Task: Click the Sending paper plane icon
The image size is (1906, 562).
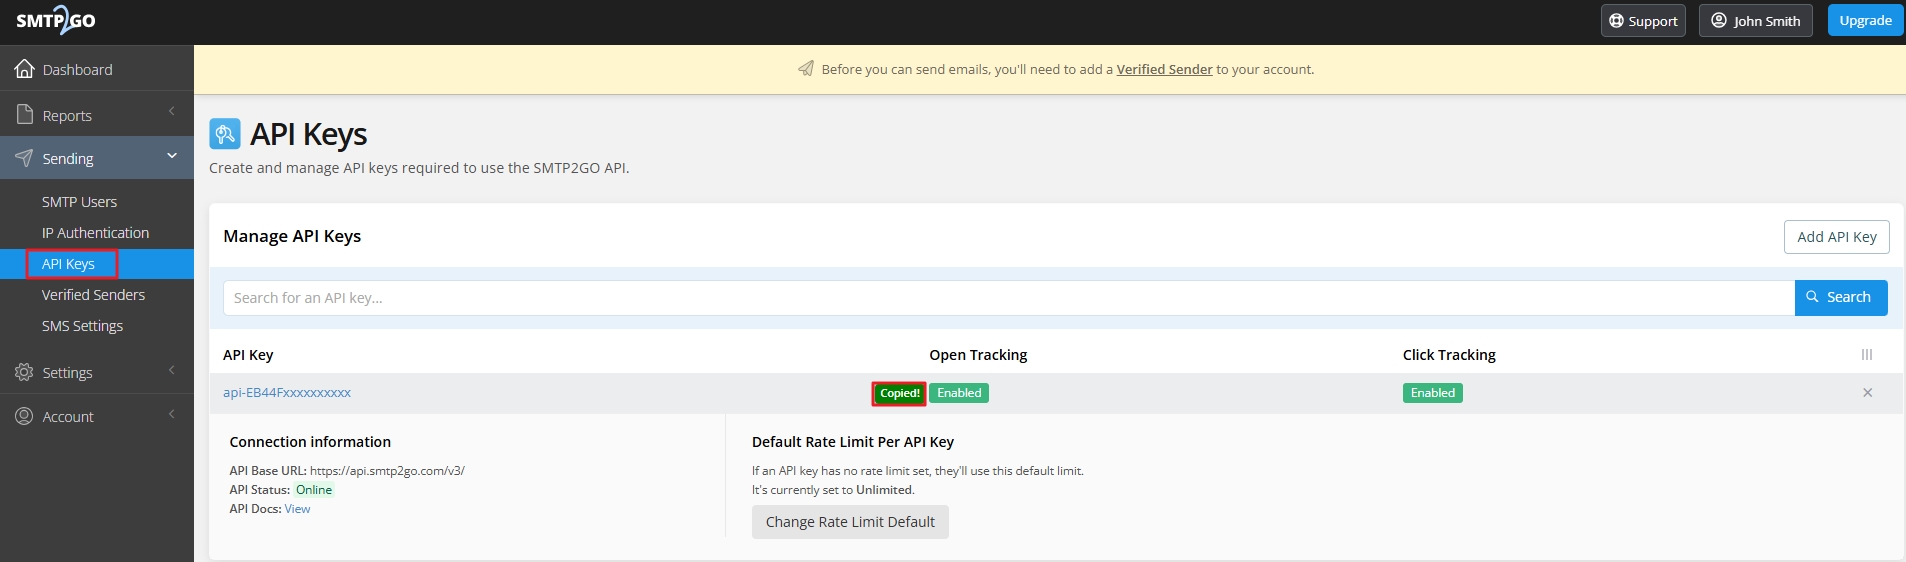Action: (x=24, y=158)
